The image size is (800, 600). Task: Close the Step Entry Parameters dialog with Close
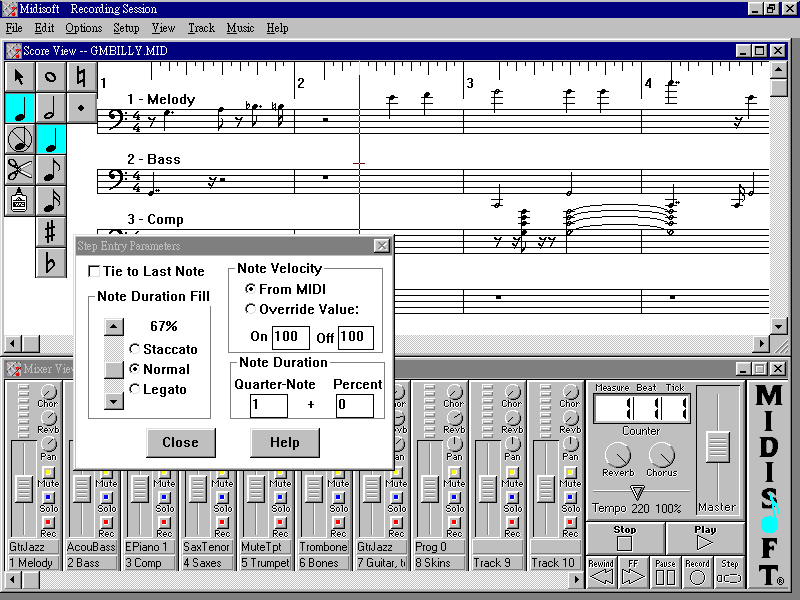[x=180, y=442]
